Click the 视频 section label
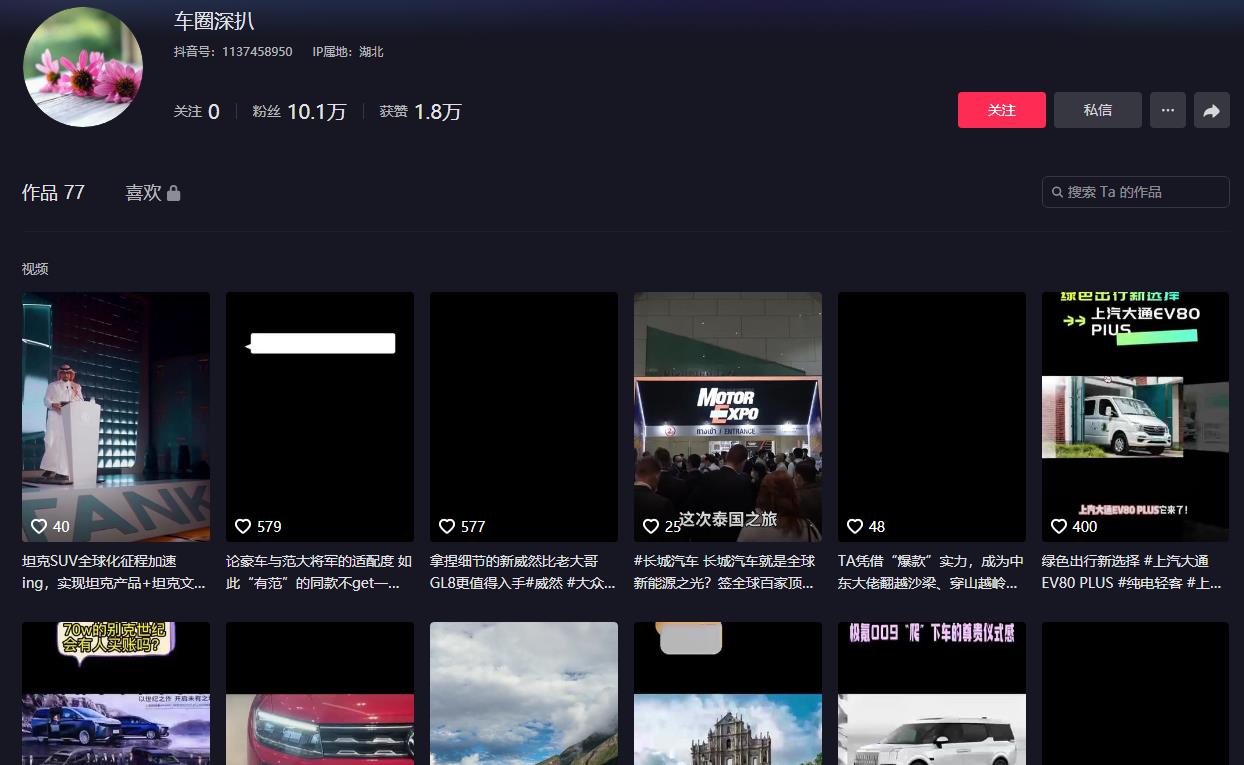Screen dimensions: 1244x765 click(x=35, y=269)
